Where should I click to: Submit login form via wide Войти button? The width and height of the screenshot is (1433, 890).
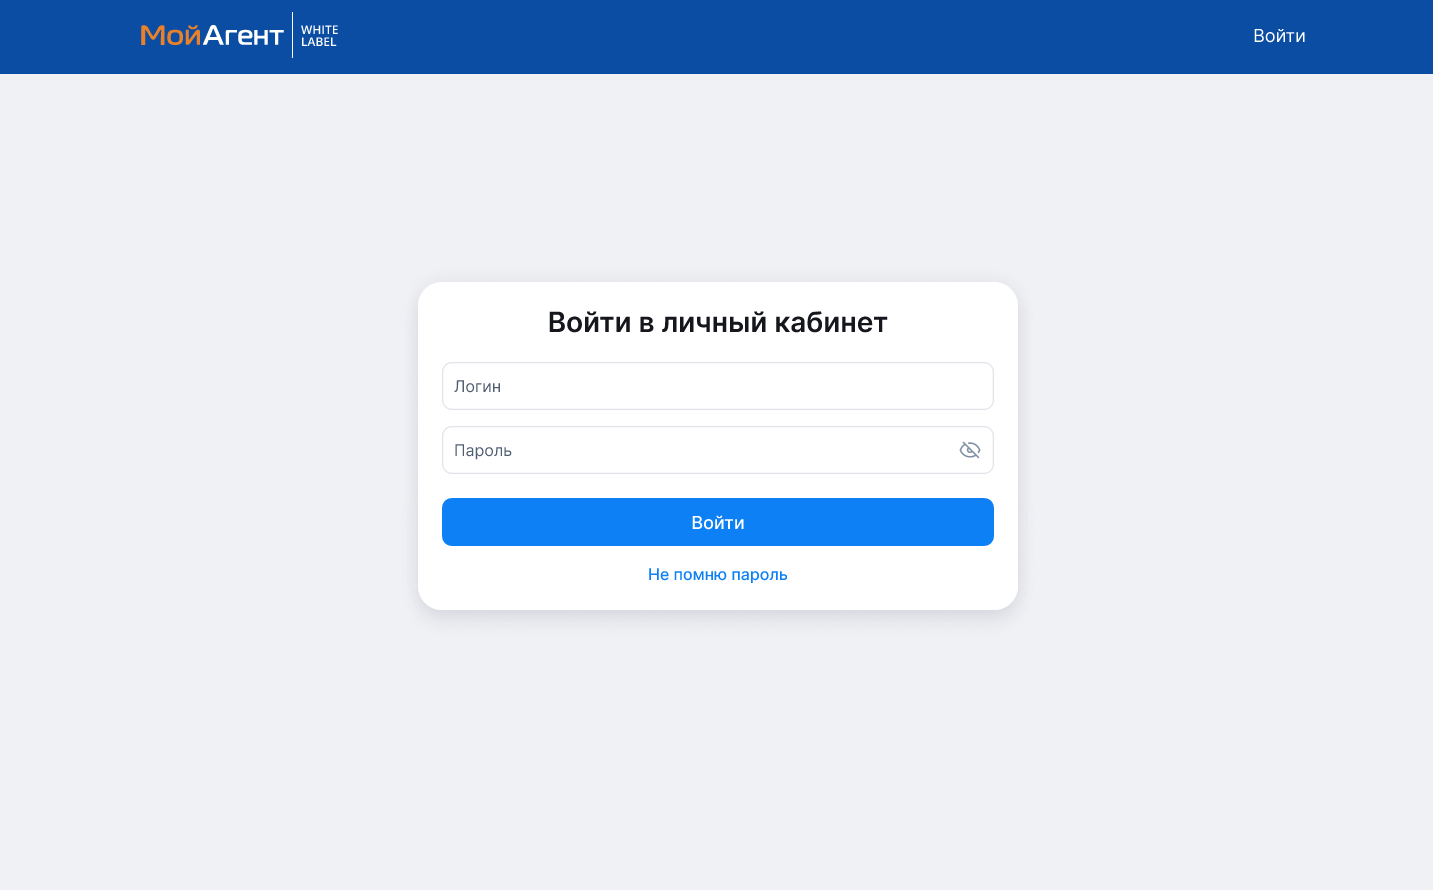[717, 522]
